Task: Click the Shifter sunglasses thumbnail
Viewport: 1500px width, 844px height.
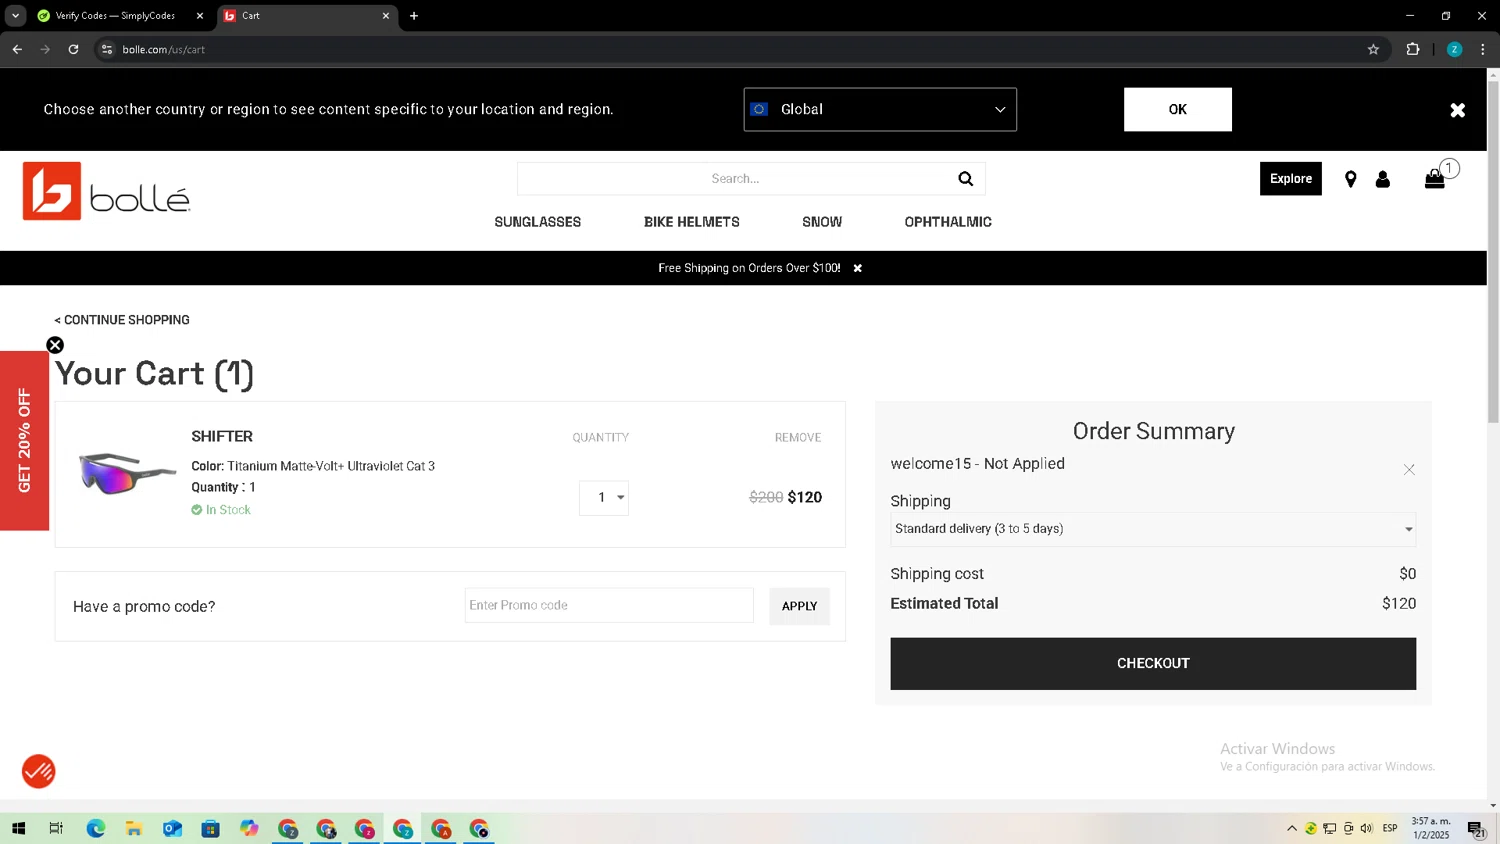Action: point(127,473)
